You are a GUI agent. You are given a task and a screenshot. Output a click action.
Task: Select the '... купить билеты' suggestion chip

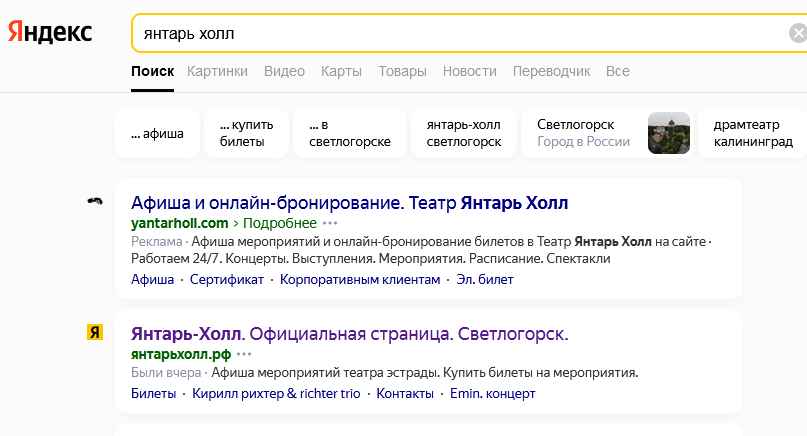pos(247,133)
